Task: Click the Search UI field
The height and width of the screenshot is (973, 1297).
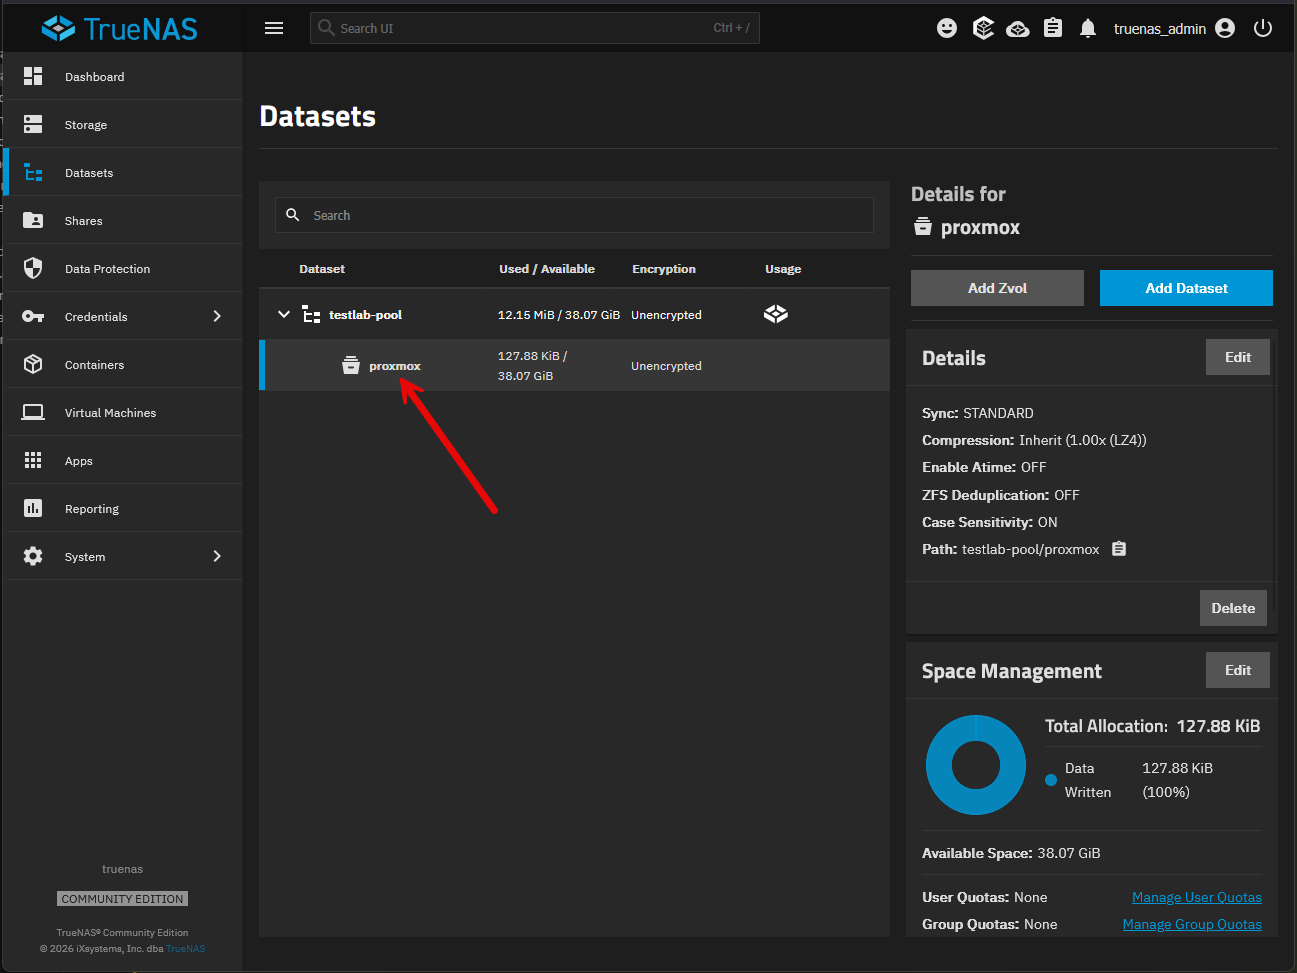Action: 535,28
